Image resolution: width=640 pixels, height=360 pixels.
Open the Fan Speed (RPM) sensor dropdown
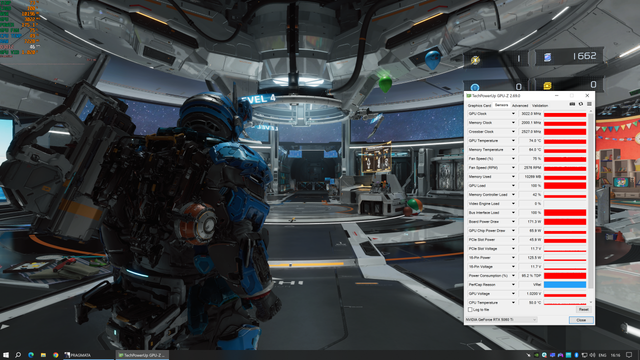tap(513, 167)
